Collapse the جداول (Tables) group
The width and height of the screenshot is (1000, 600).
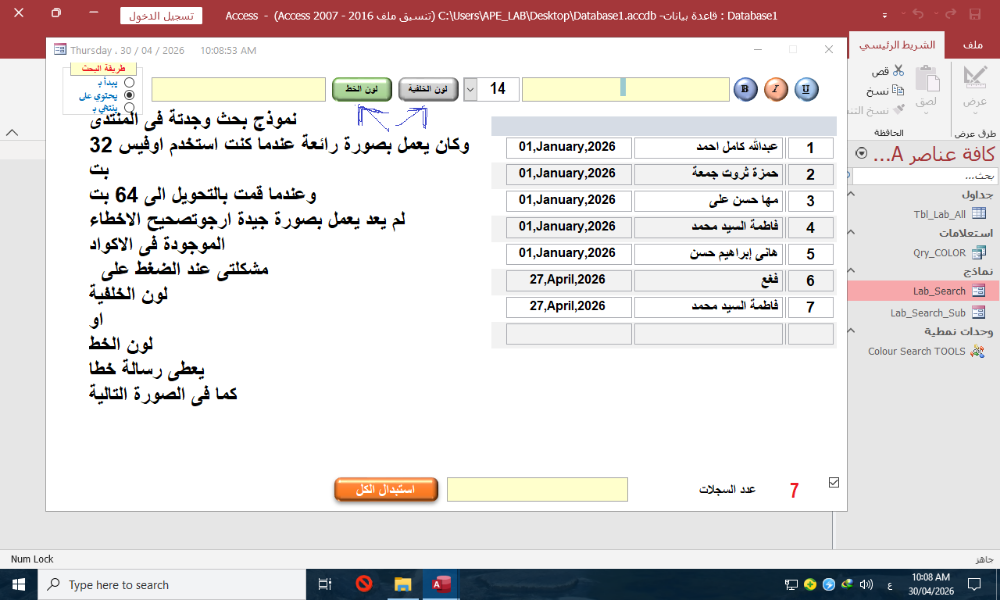851,194
